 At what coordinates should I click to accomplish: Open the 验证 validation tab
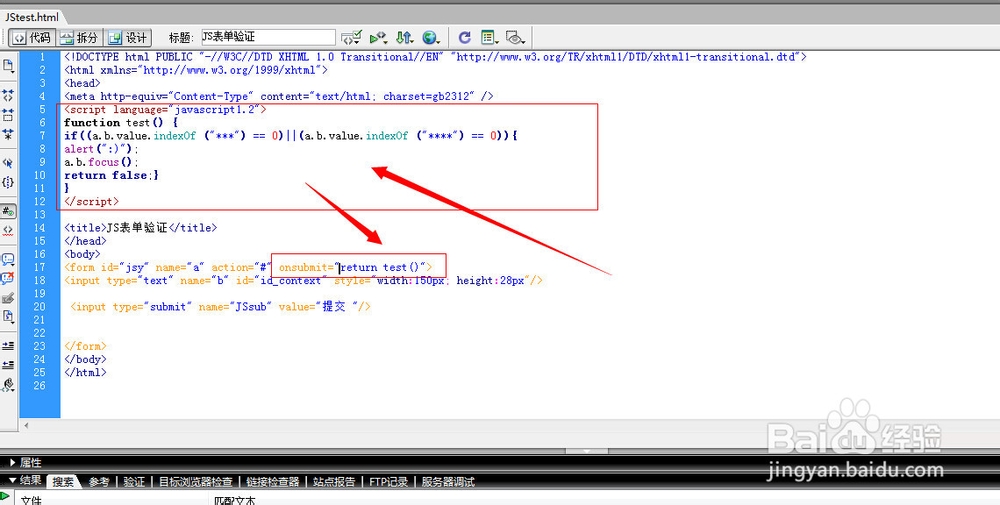pos(134,482)
